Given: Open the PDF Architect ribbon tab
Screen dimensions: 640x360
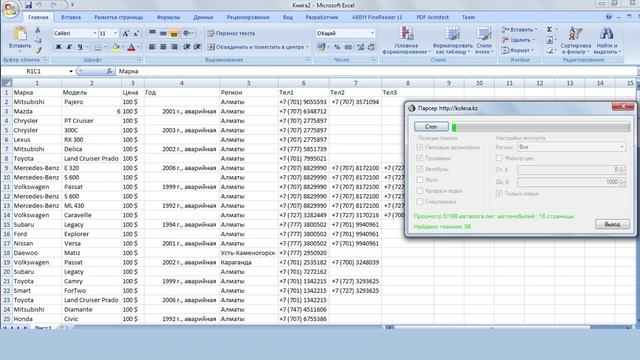Looking at the screenshot, I should click(432, 17).
